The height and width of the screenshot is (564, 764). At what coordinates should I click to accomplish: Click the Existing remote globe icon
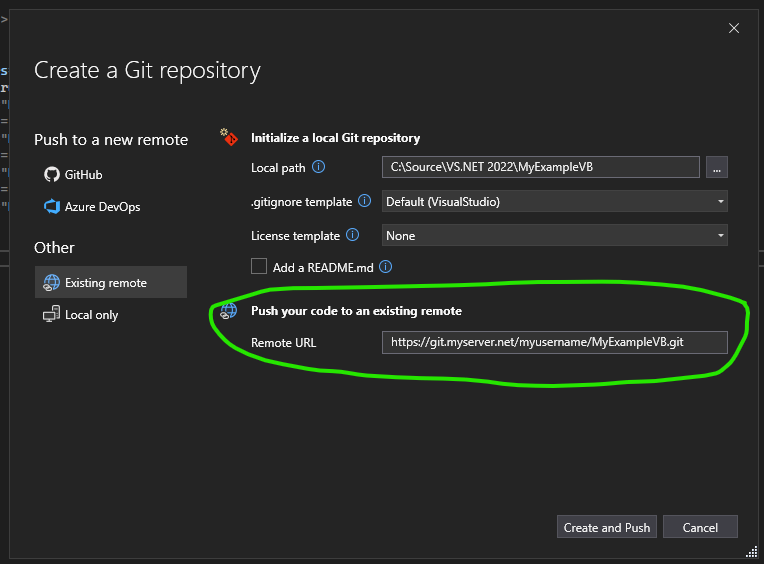[52, 283]
